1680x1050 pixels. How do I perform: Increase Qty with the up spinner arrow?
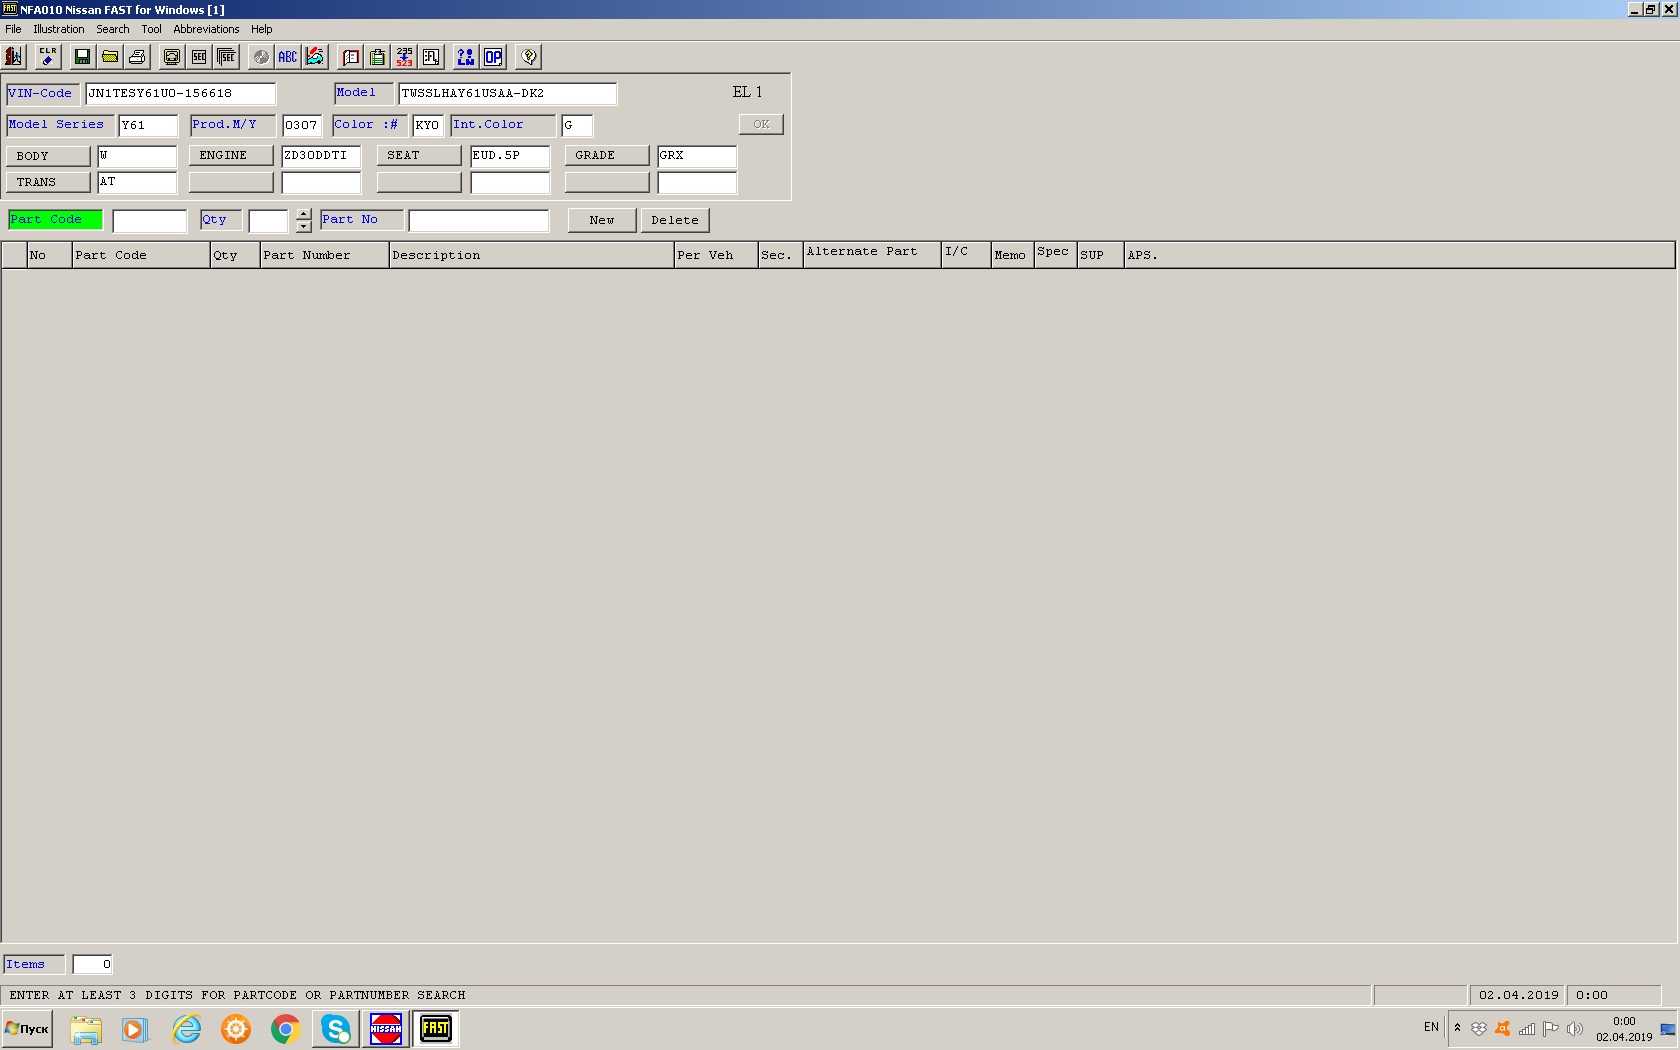[x=304, y=214]
